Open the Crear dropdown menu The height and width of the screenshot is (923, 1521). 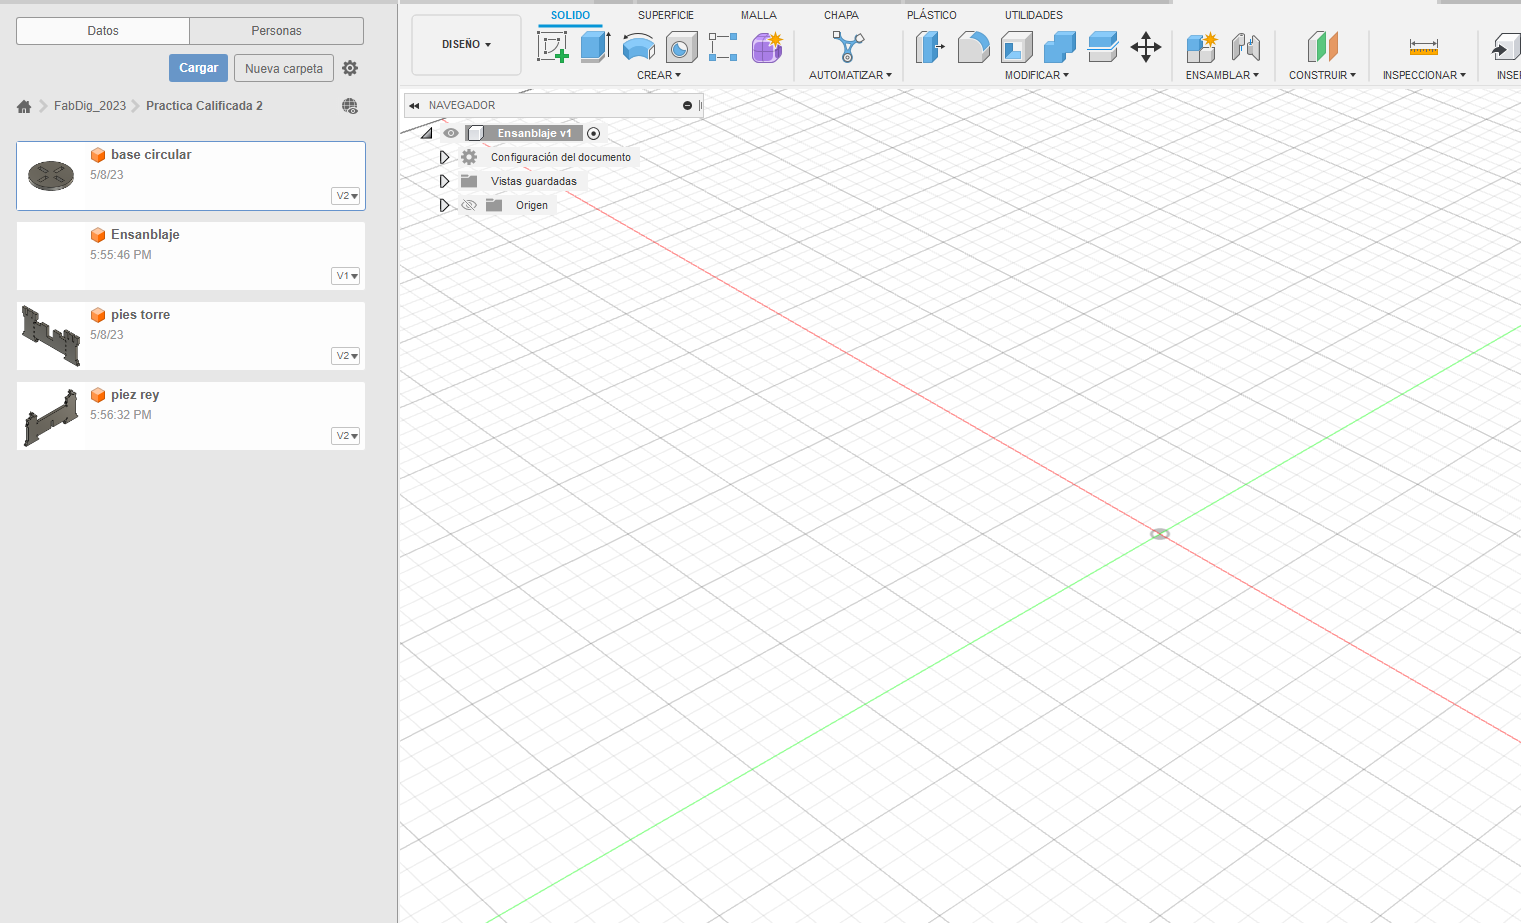(659, 75)
